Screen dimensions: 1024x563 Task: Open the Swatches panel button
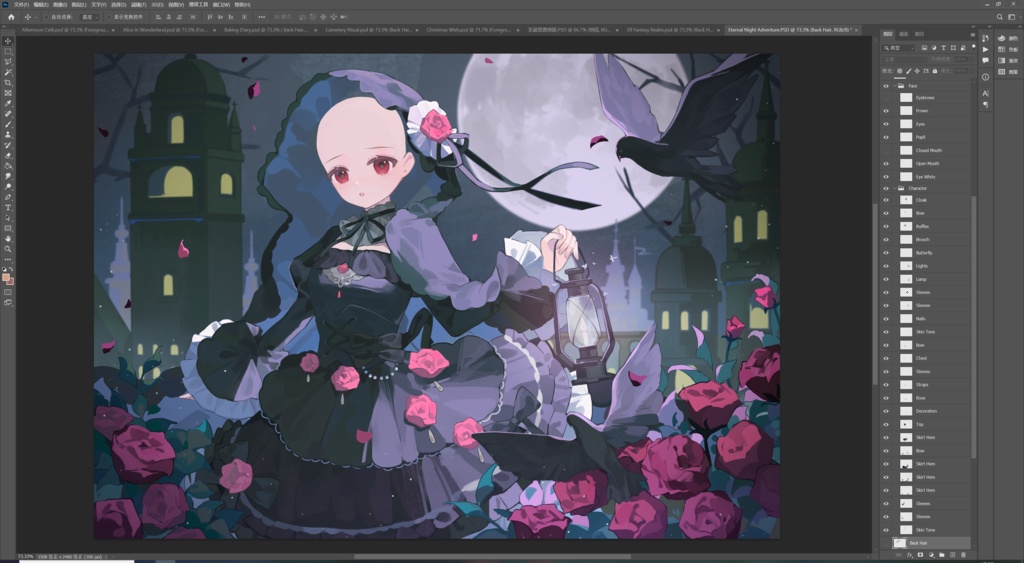pos(1006,49)
